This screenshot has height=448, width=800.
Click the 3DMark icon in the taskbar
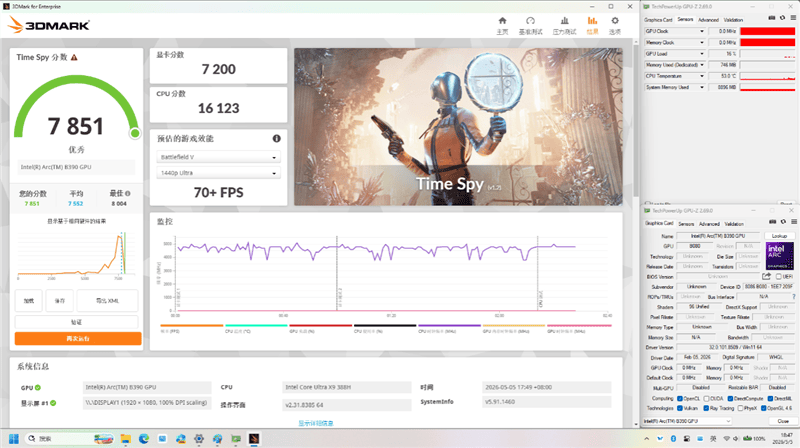254,439
